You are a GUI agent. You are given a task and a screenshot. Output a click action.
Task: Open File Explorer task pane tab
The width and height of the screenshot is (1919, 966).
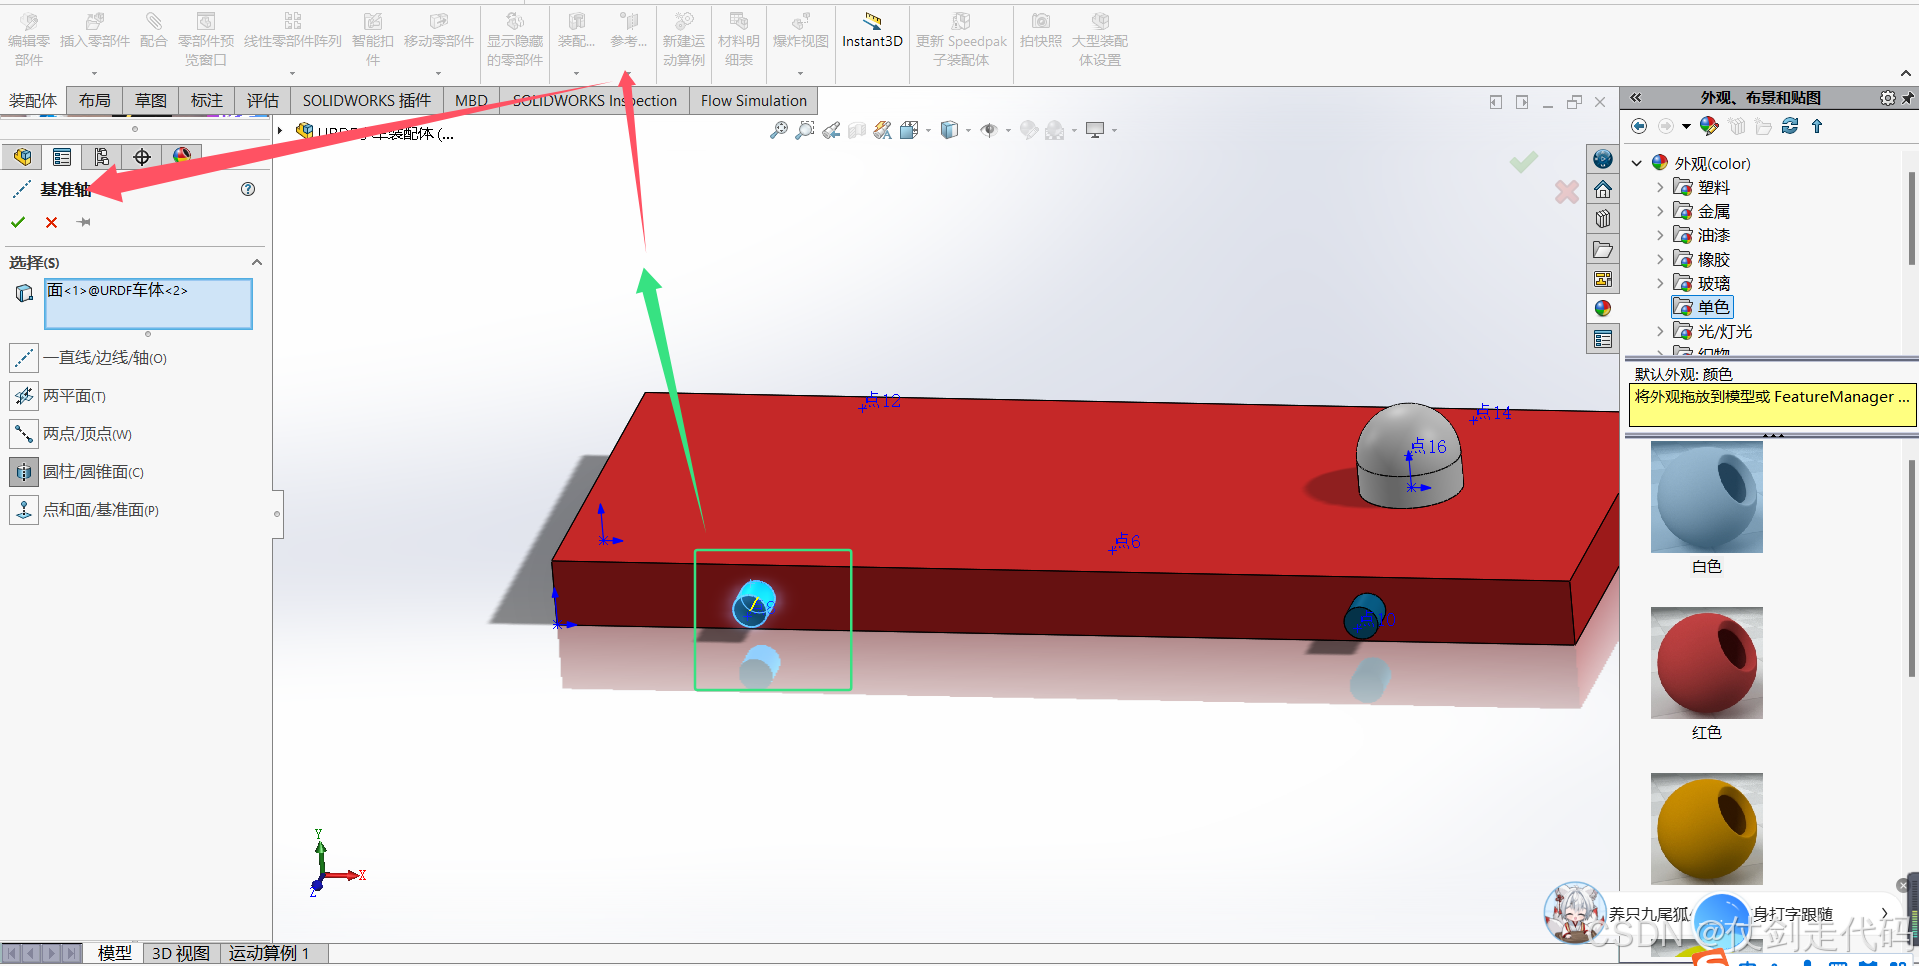1603,249
